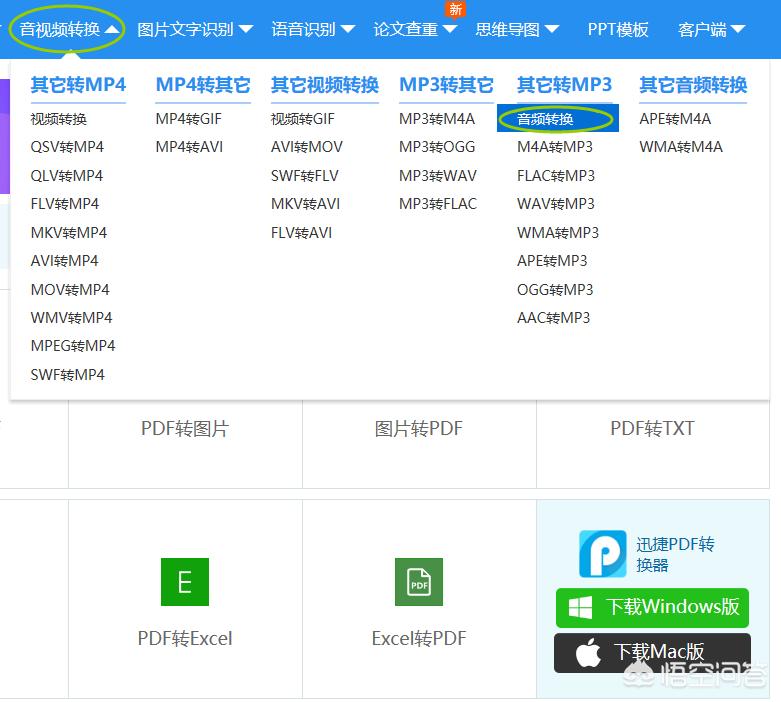Choose AVI转MOV option
Image resolution: width=781 pixels, height=702 pixels.
pyautogui.click(x=307, y=147)
